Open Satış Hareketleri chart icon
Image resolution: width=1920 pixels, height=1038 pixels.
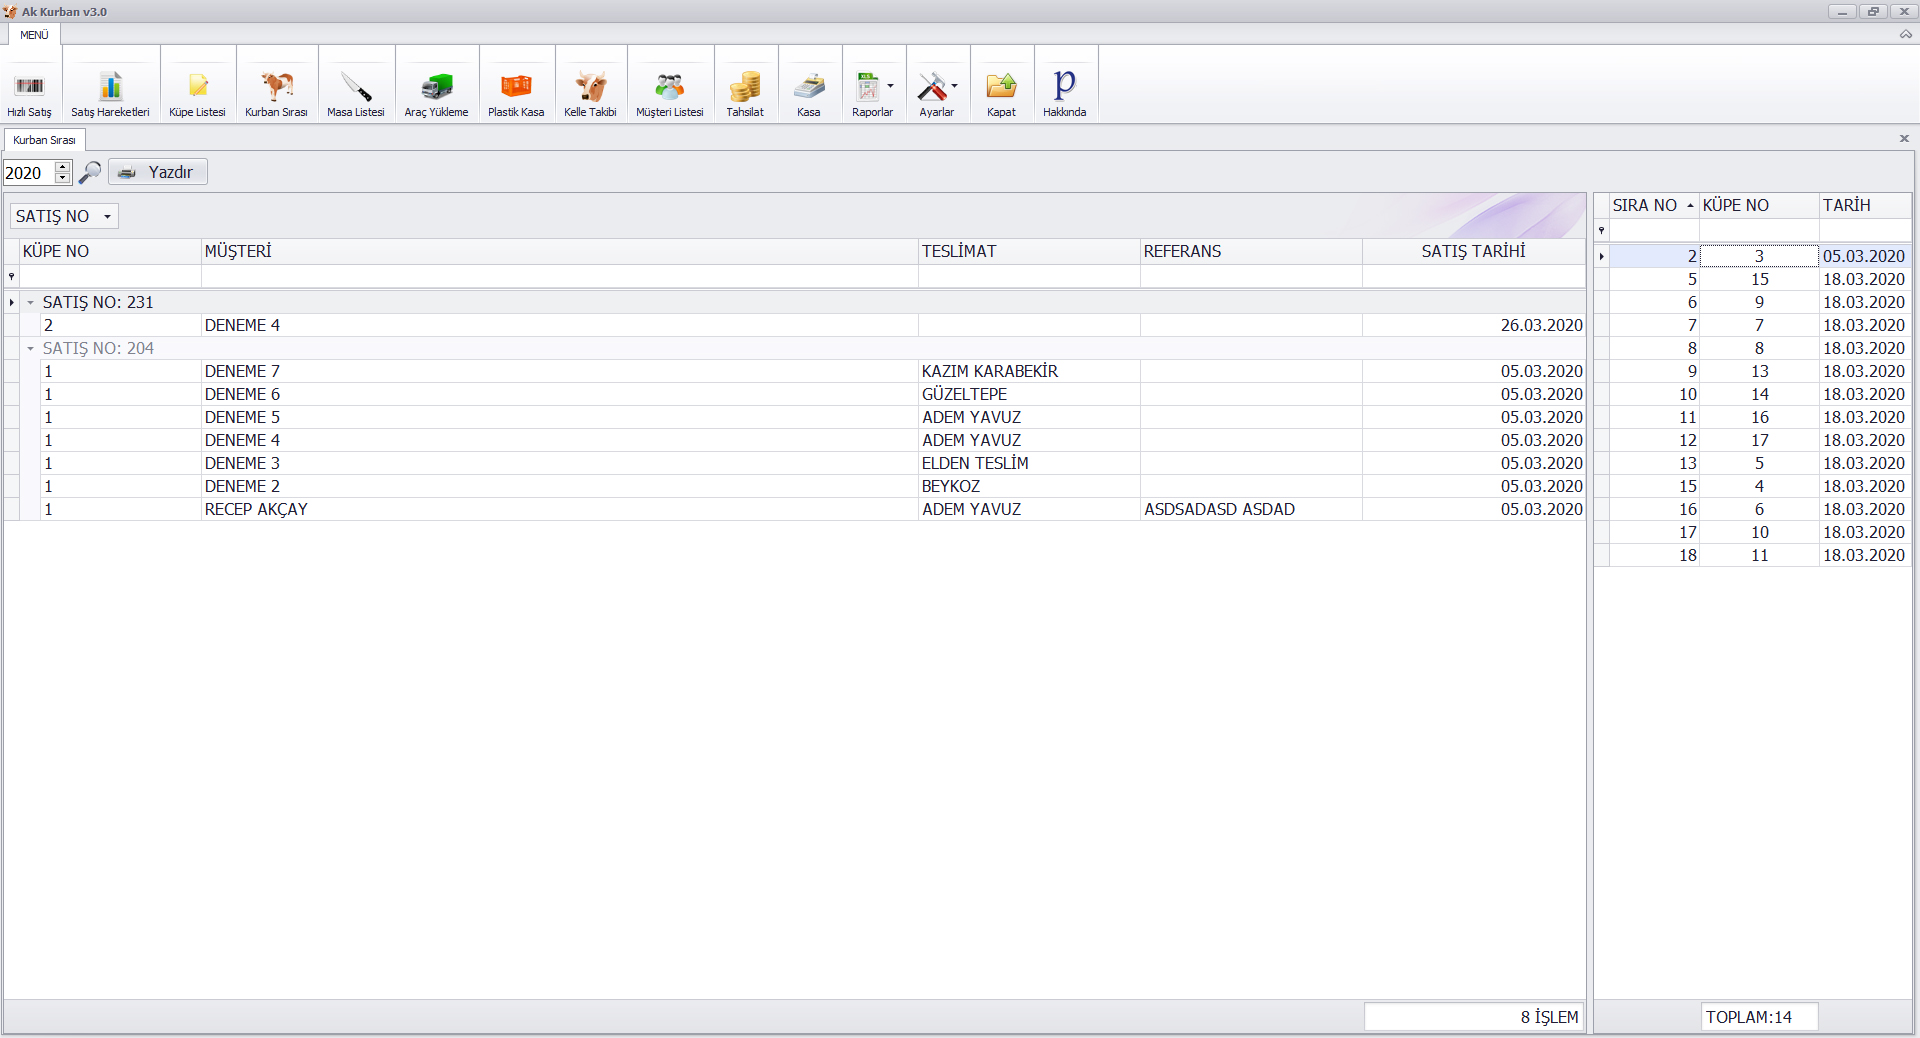click(x=110, y=87)
